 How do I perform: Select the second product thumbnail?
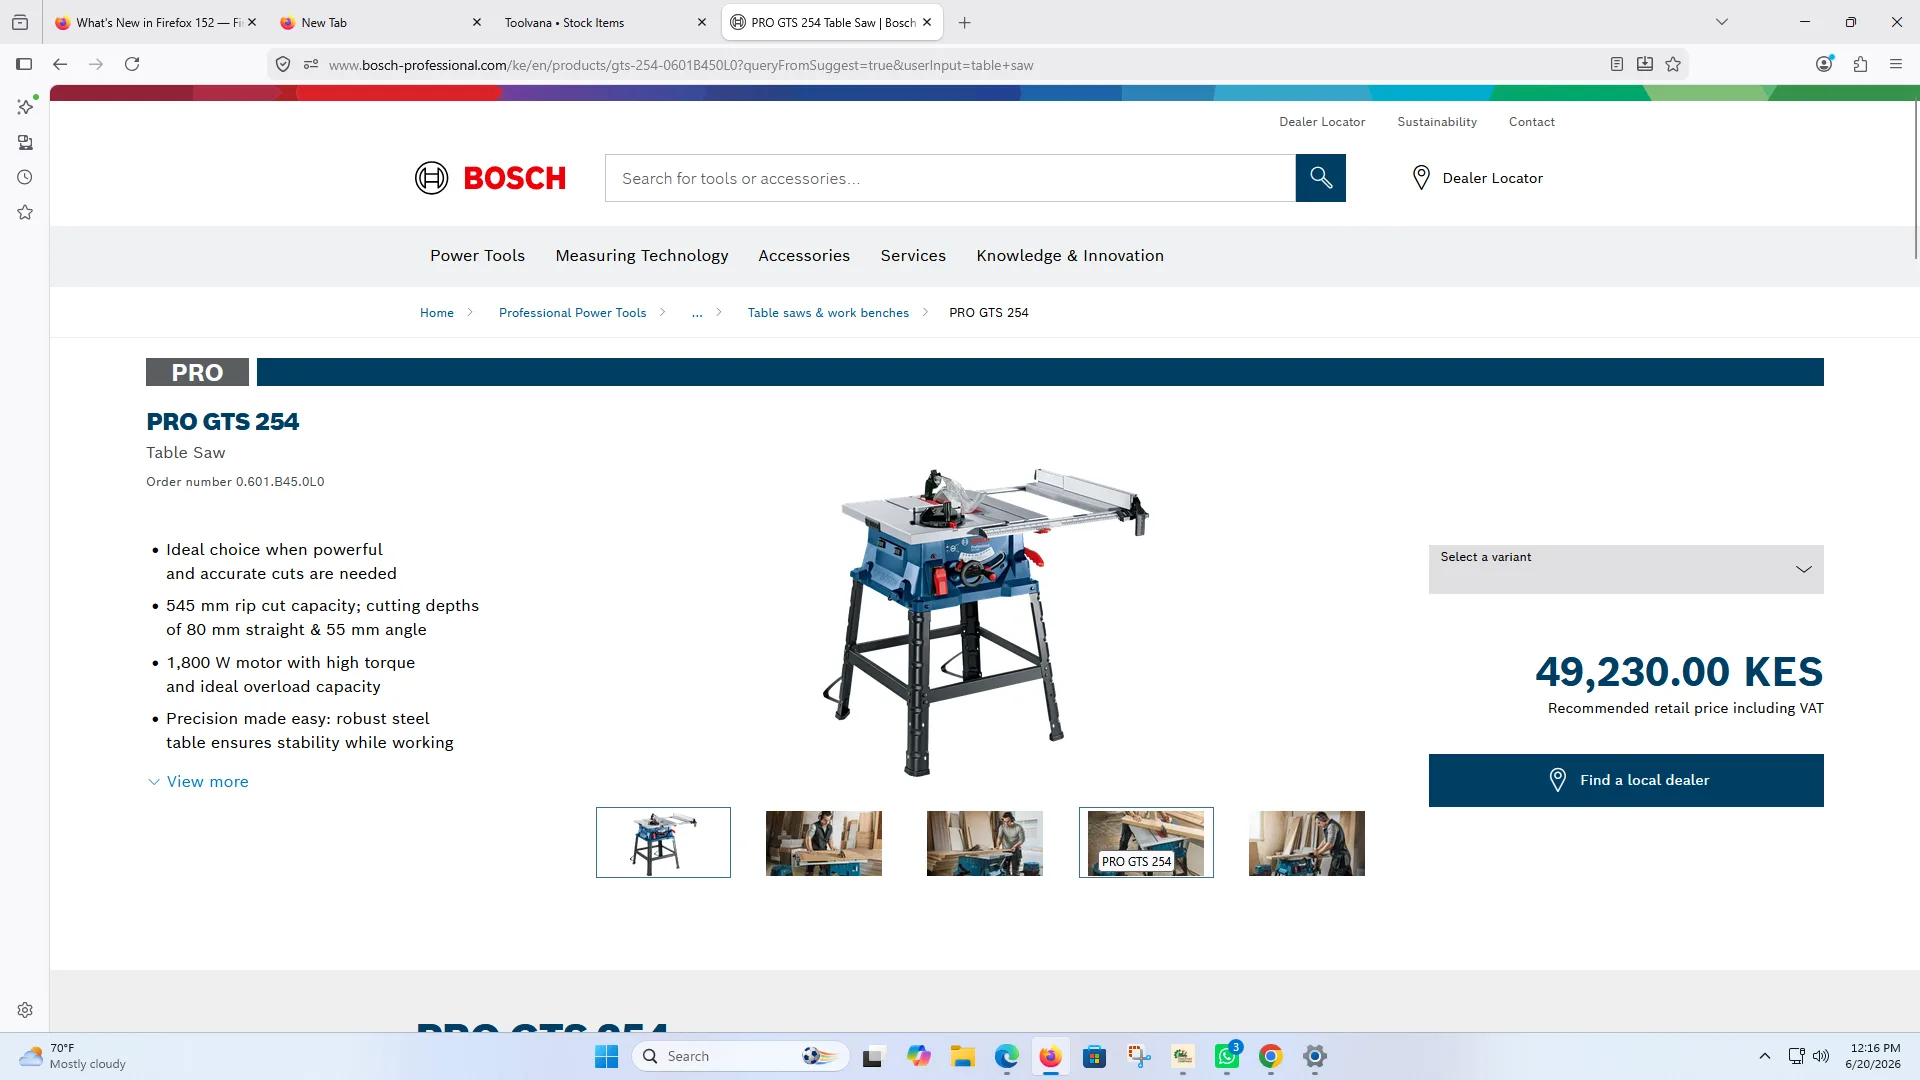point(824,843)
